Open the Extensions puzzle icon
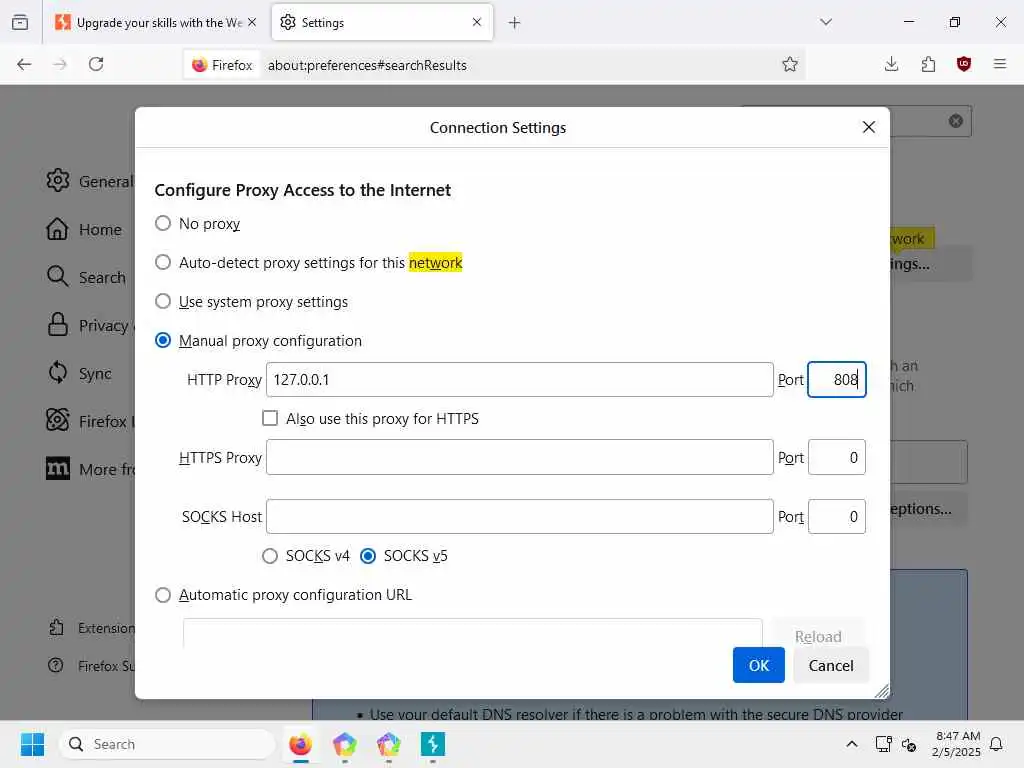 928,64
